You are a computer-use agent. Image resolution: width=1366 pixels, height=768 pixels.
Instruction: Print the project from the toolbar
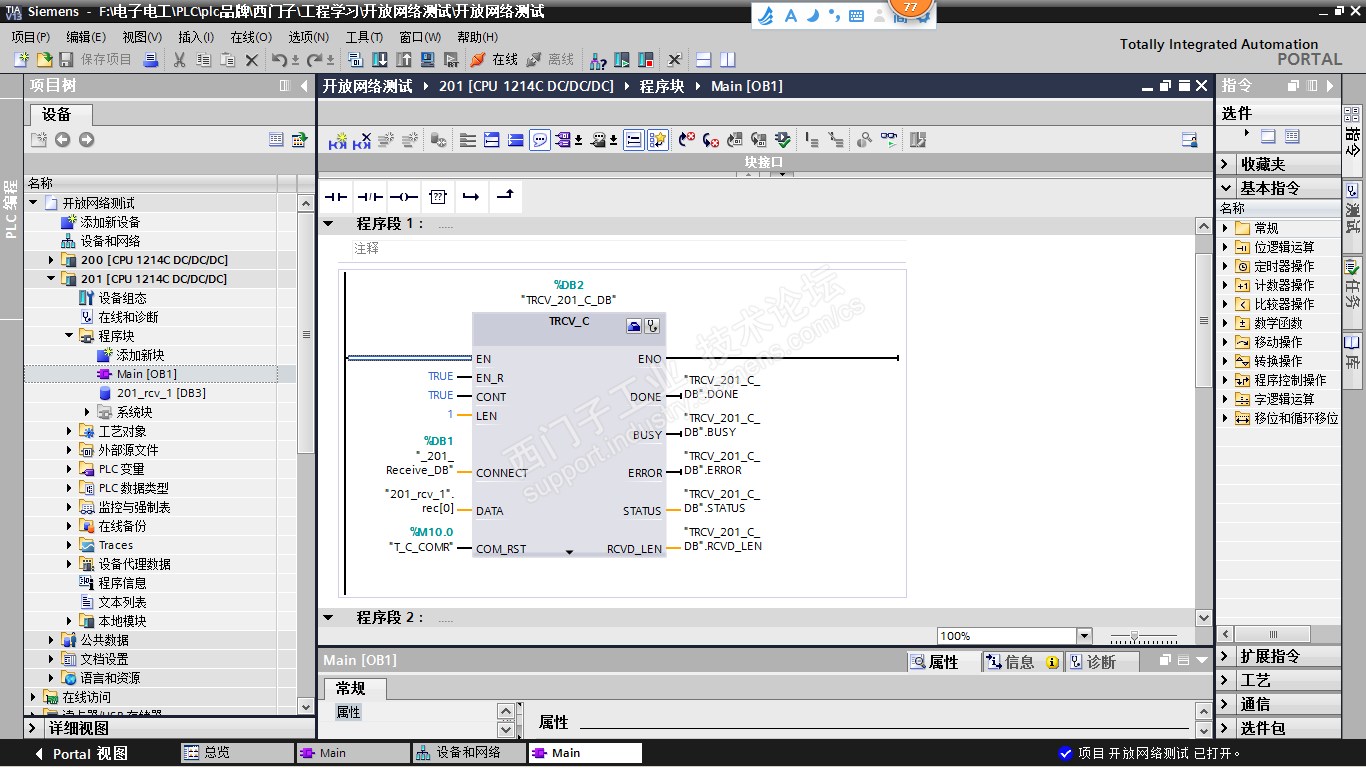click(x=151, y=60)
